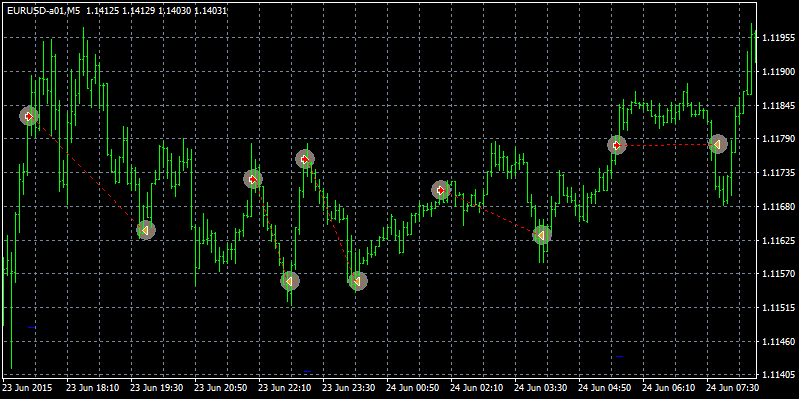Click the EURUSD-a01,M5 chart title
Screen dimensions: 799x399
[44, 10]
